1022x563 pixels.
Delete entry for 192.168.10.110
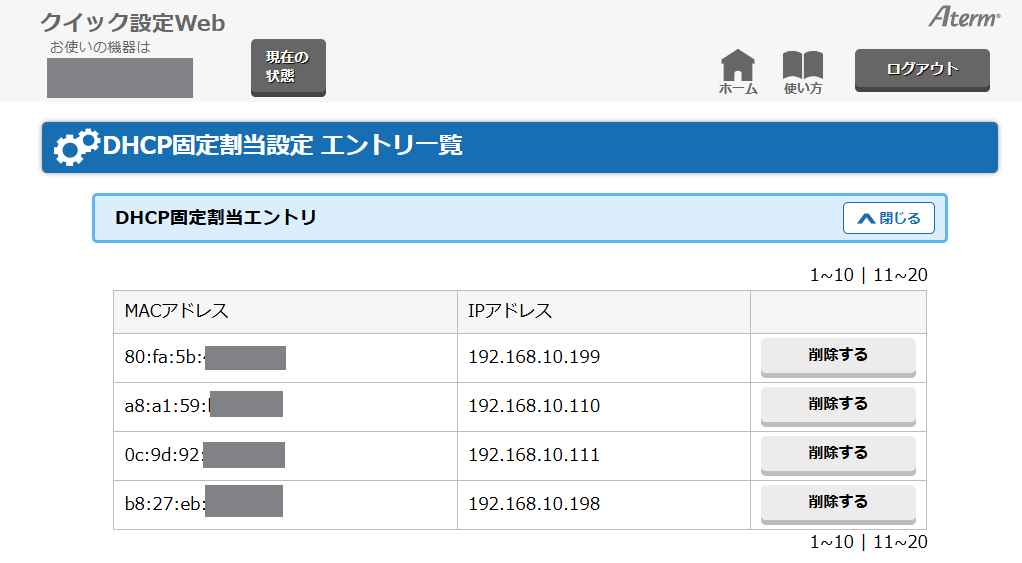[x=838, y=405]
